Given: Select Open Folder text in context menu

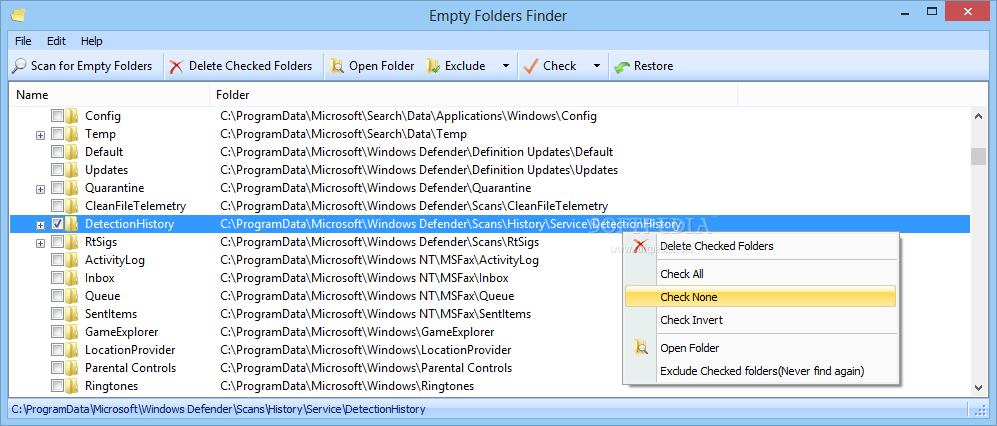Looking at the screenshot, I should [x=690, y=348].
